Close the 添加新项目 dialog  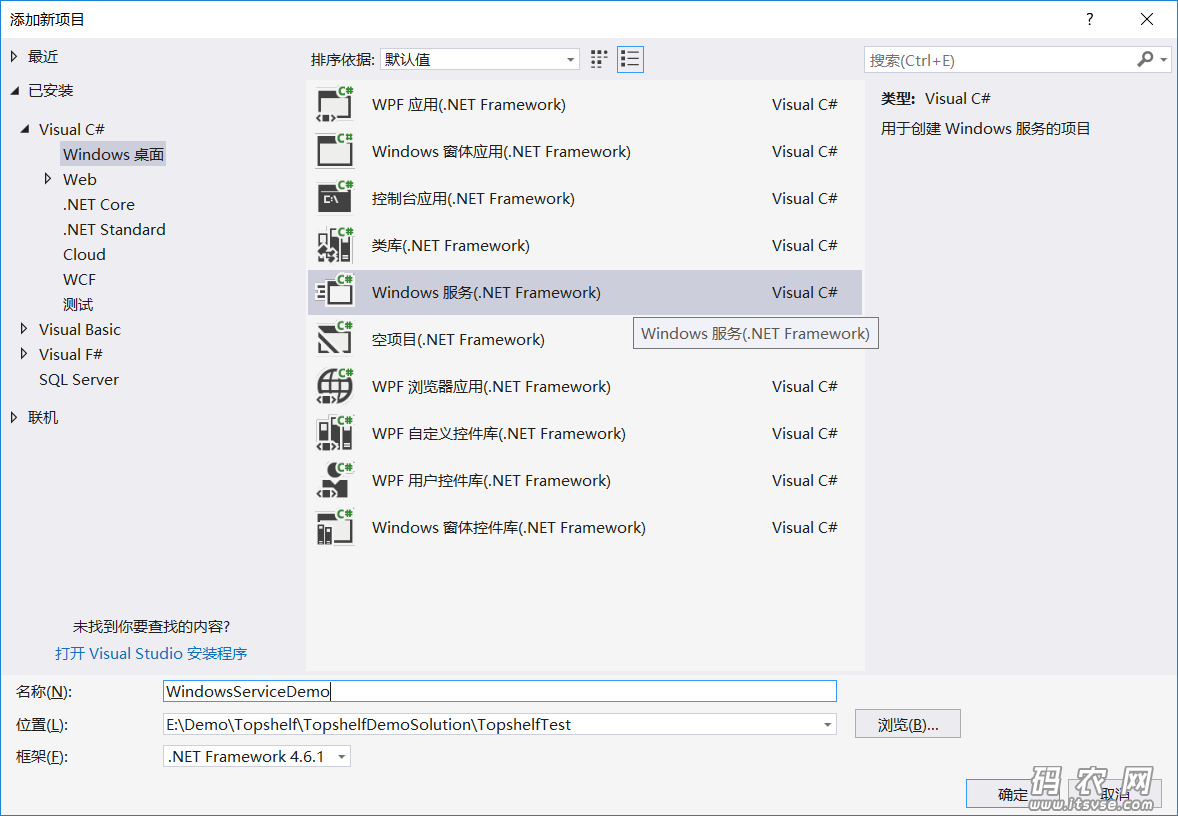coord(1146,20)
